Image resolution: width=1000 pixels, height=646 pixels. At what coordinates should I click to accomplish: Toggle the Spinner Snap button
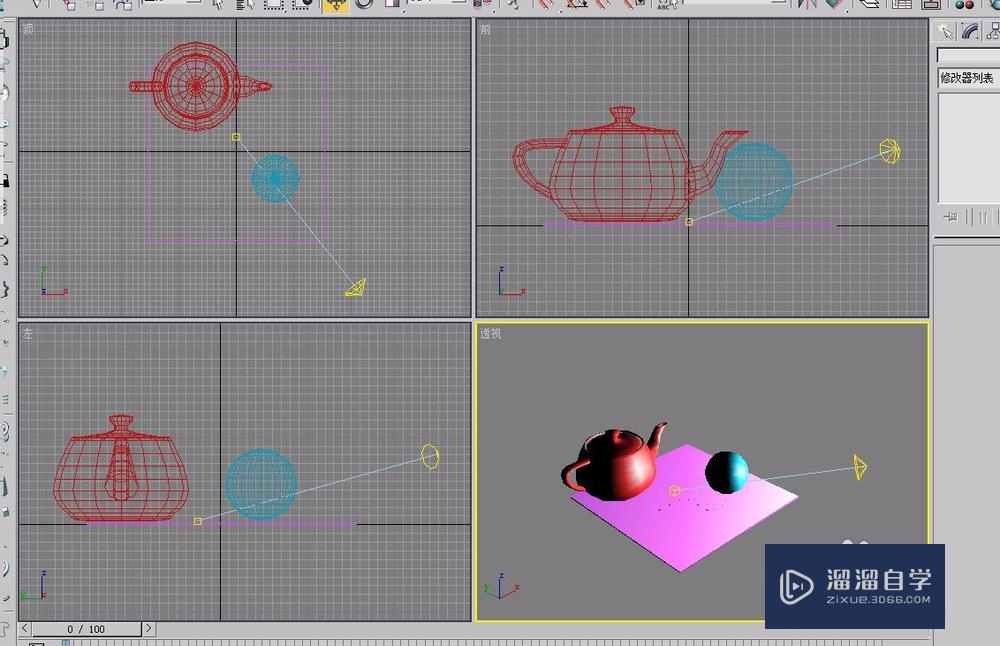click(x=634, y=4)
